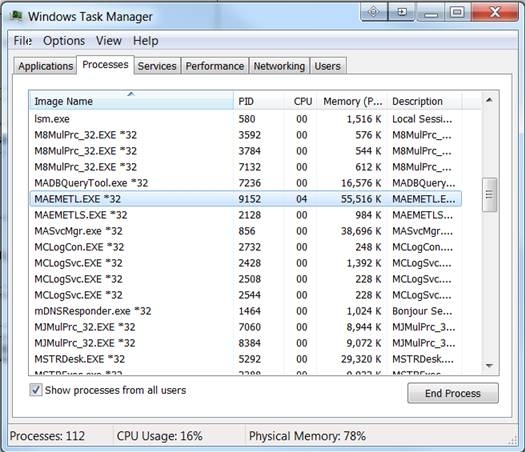The width and height of the screenshot is (525, 452).
Task: Switch to the Services tab
Action: coord(157,66)
